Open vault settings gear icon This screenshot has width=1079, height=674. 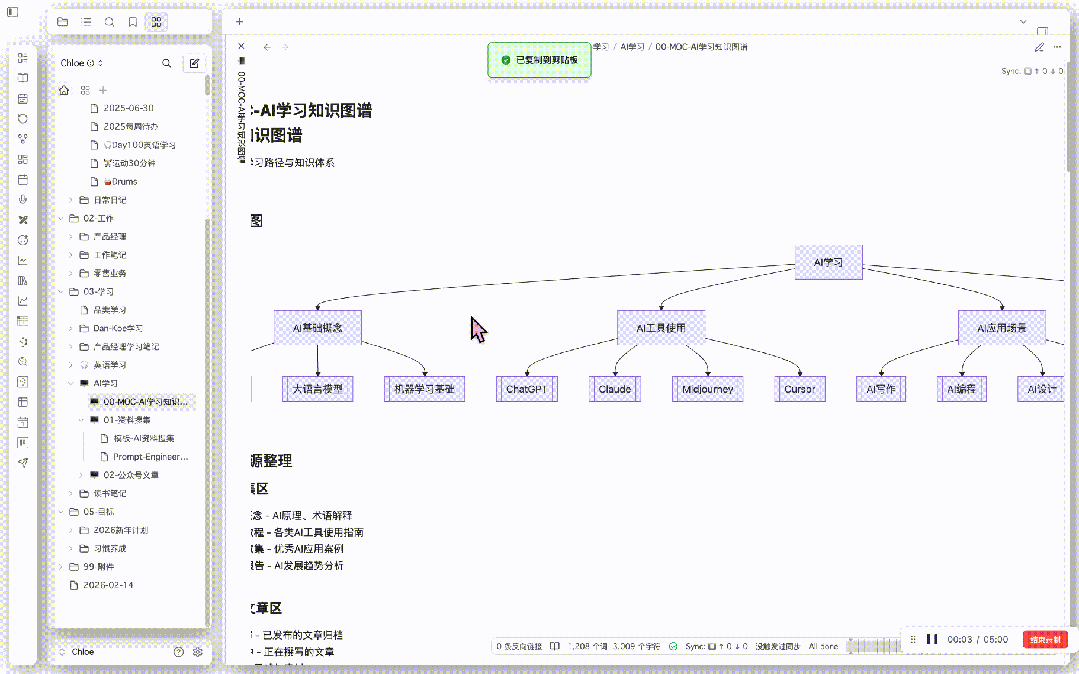pos(197,652)
